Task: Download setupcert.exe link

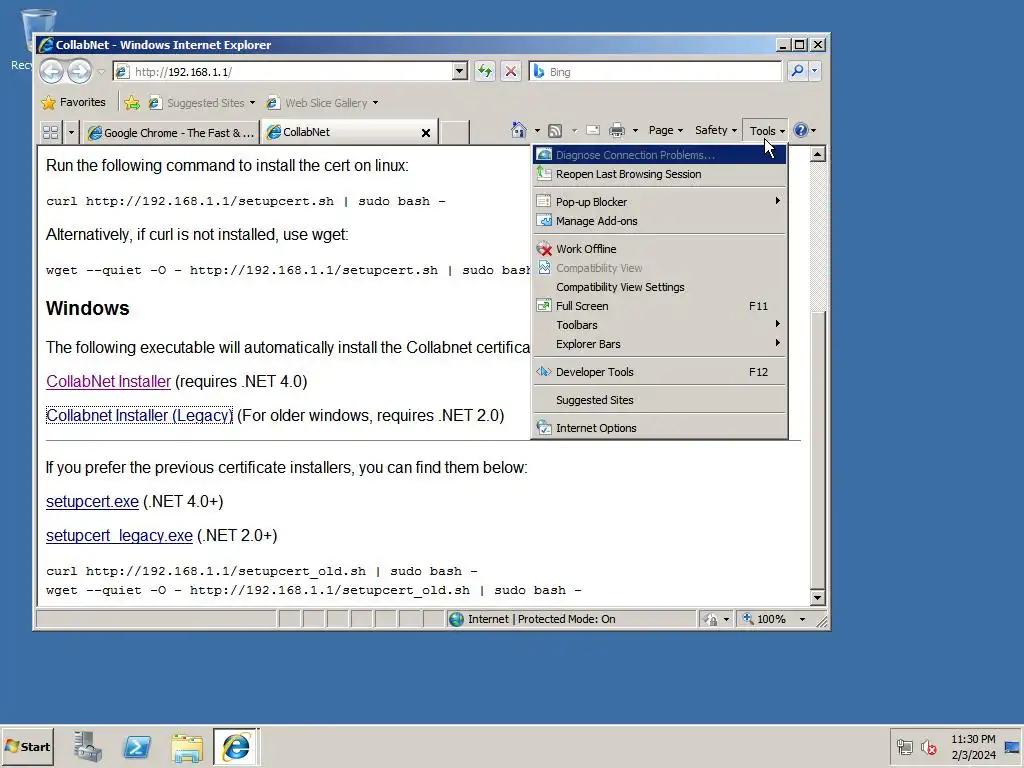Action: pyautogui.click(x=92, y=502)
